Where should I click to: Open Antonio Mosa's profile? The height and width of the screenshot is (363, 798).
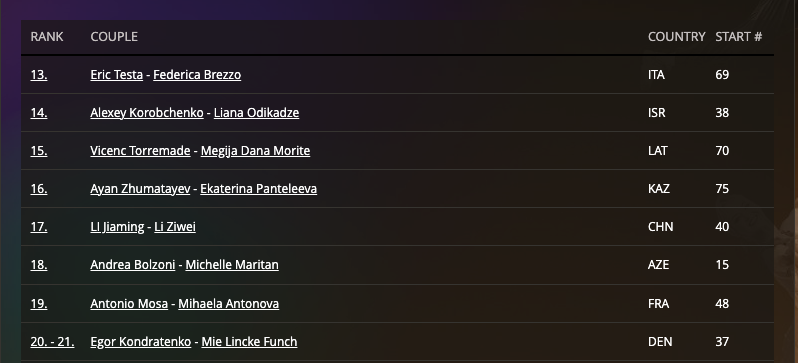pos(129,304)
